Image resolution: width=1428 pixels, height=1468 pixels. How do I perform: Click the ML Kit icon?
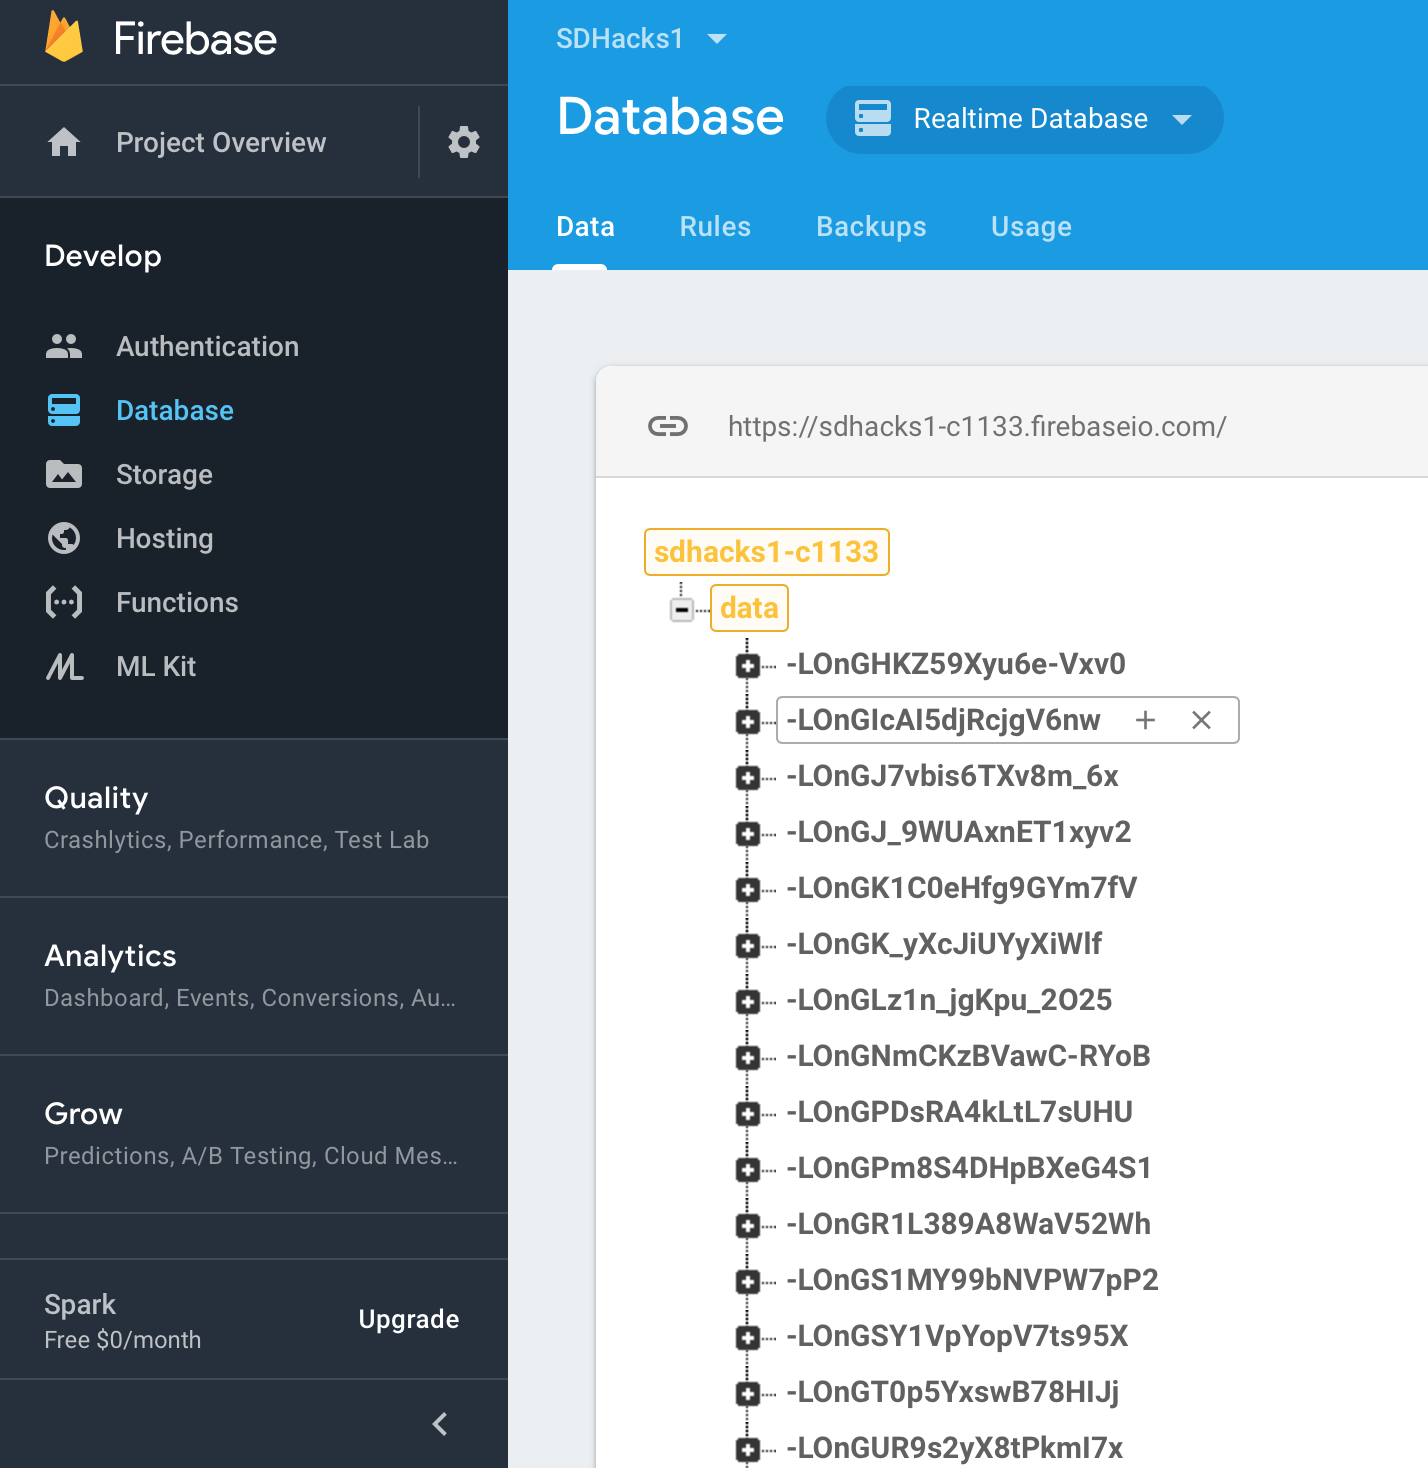point(64,666)
